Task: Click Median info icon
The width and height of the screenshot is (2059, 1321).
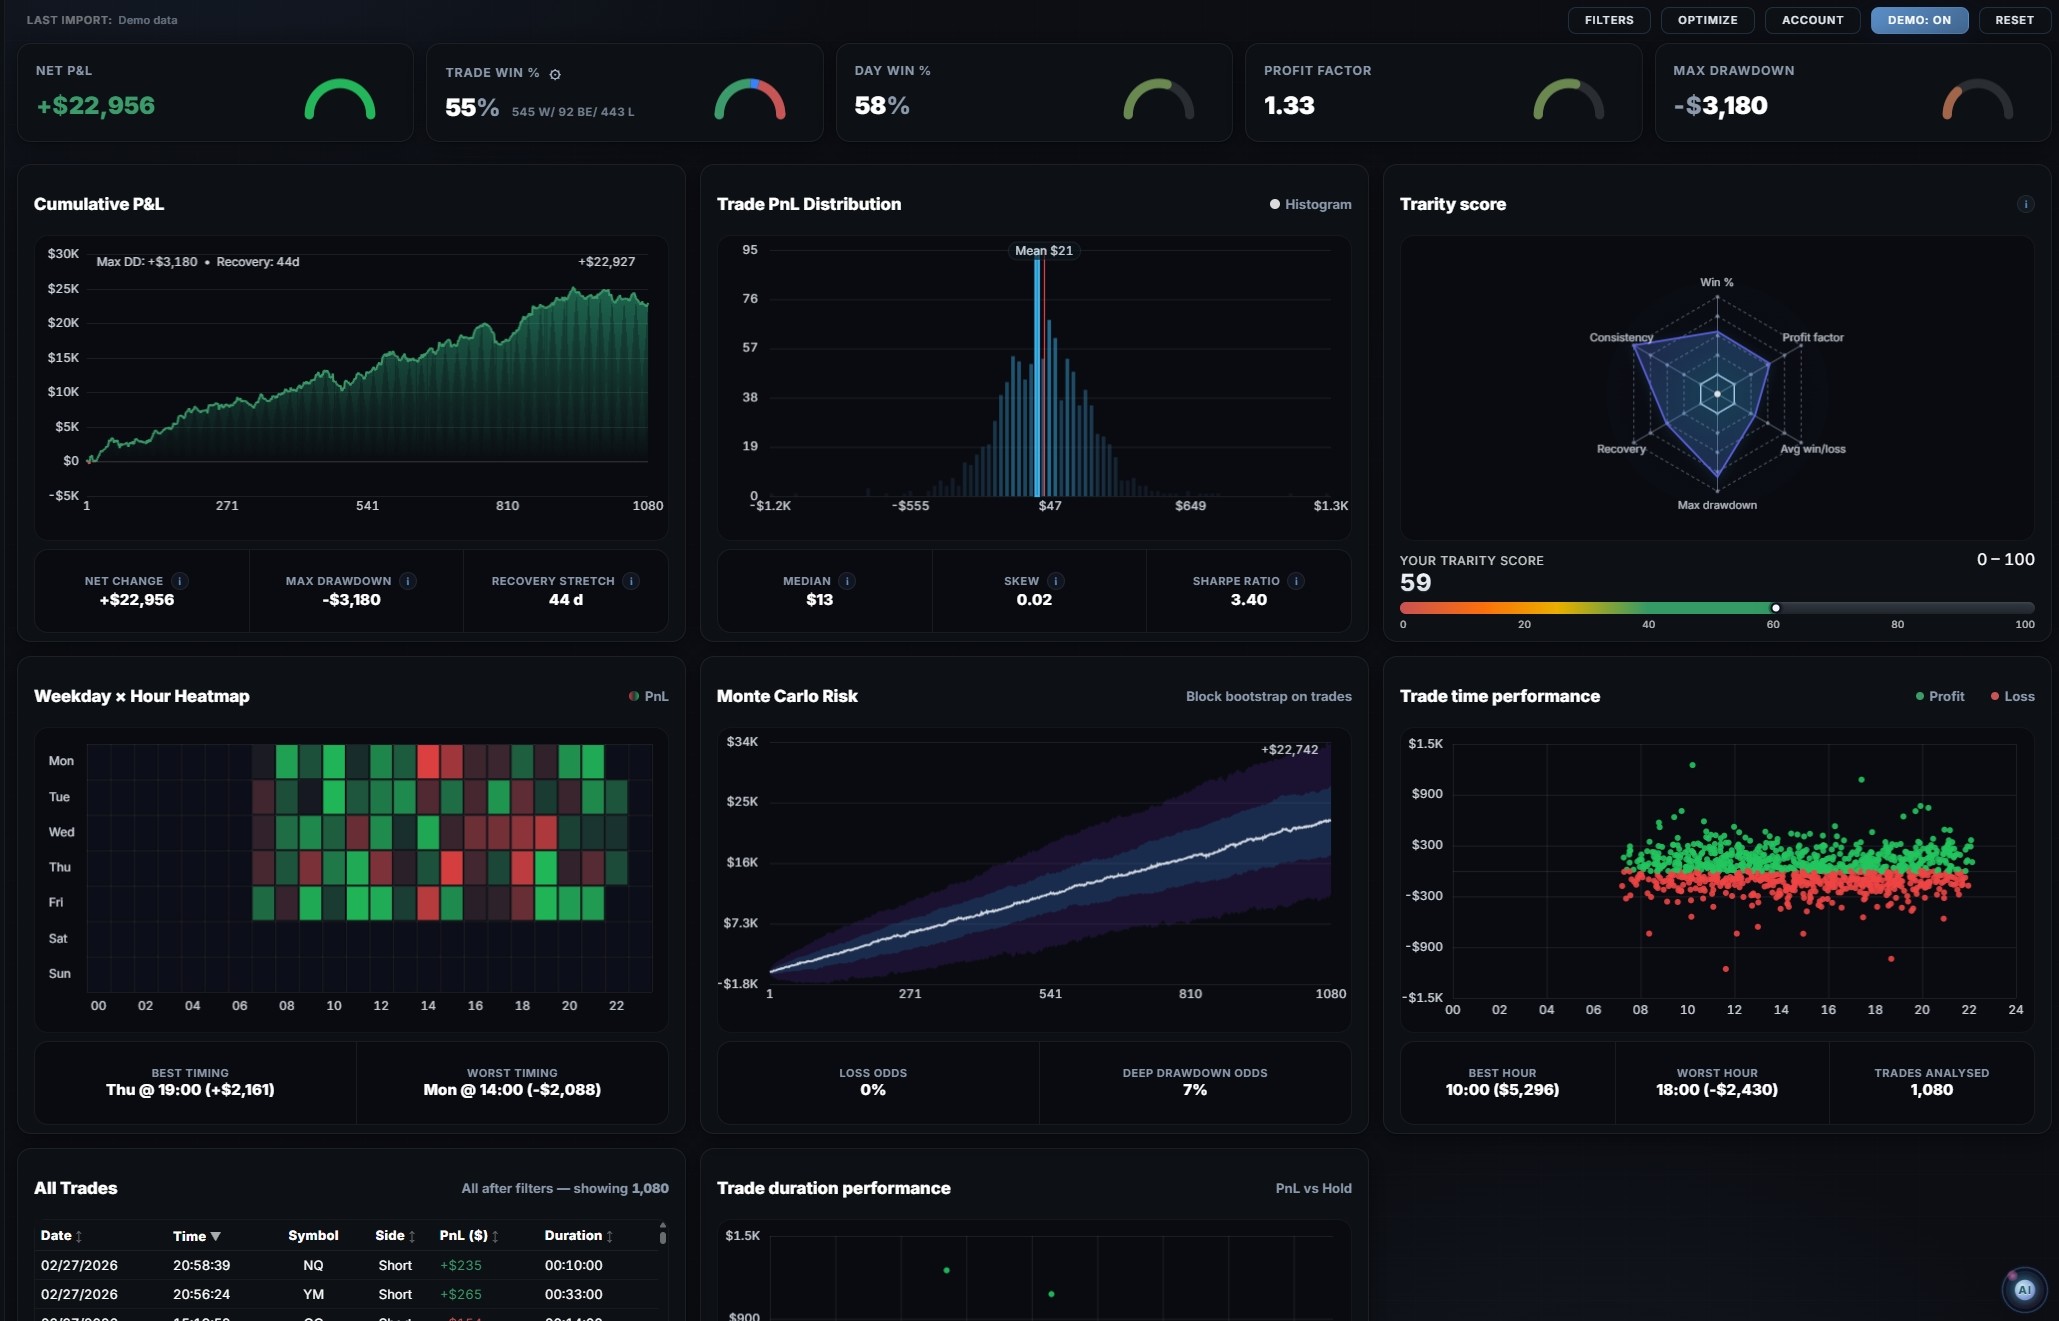Action: click(x=847, y=581)
